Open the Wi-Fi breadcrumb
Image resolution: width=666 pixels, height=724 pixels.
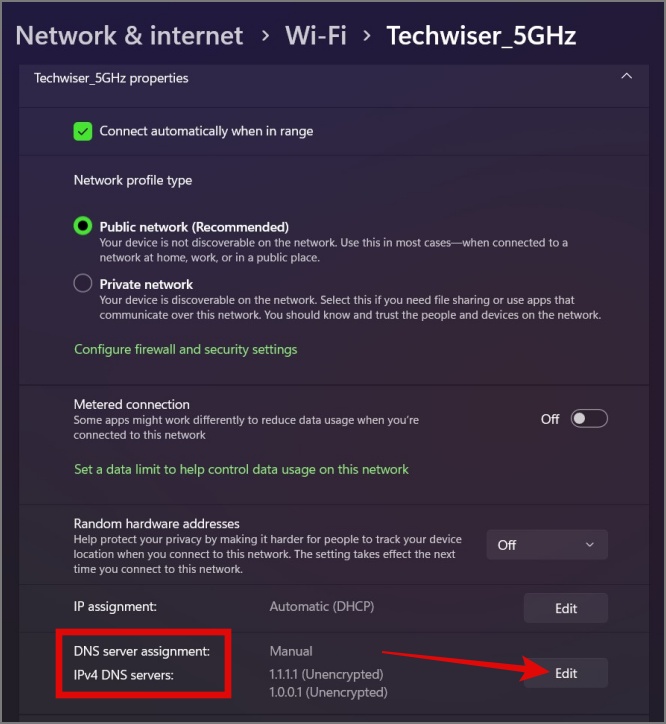coord(315,36)
